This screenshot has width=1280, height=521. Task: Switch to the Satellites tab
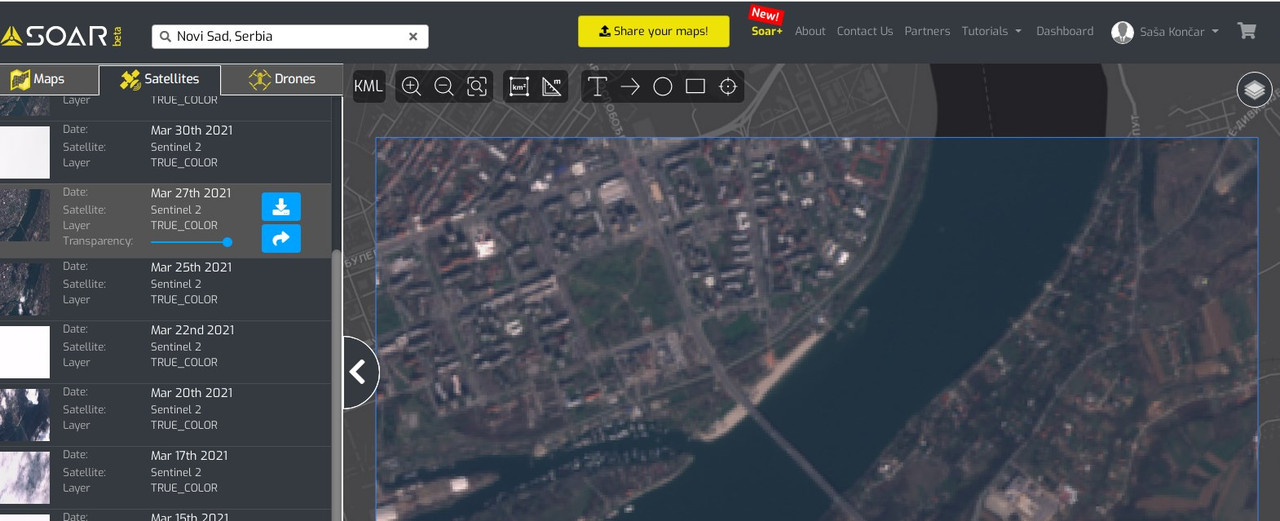160,79
